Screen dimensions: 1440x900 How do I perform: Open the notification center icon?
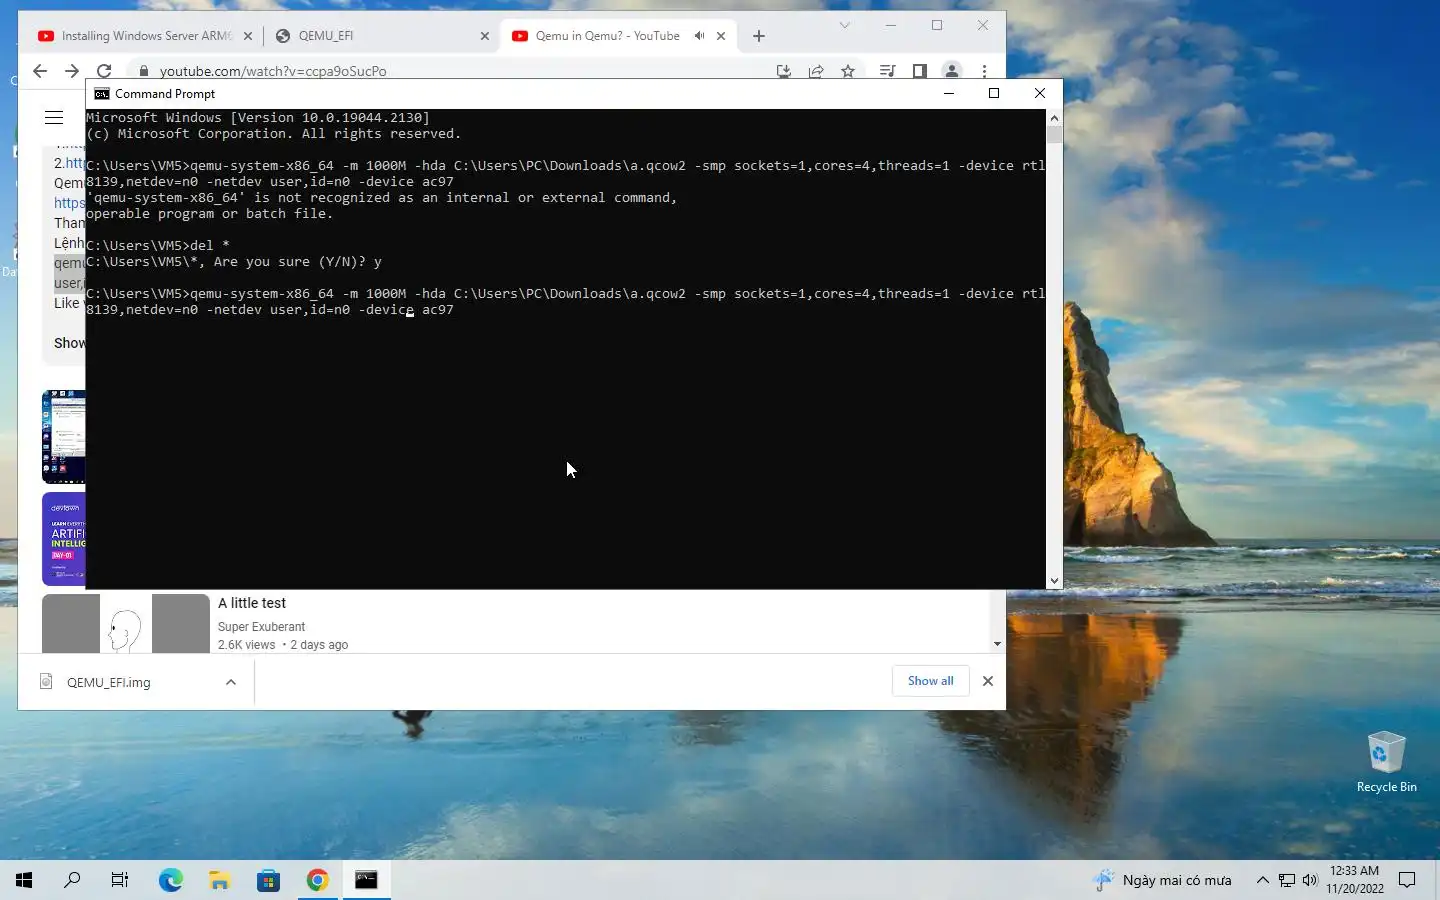click(x=1407, y=880)
